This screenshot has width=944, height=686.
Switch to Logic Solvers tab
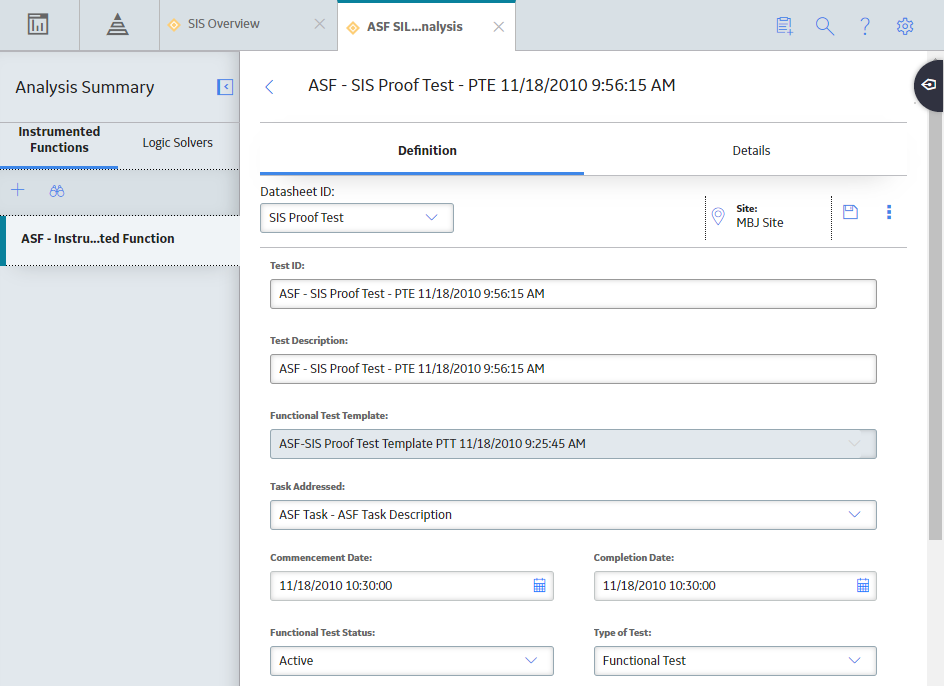tap(178, 143)
